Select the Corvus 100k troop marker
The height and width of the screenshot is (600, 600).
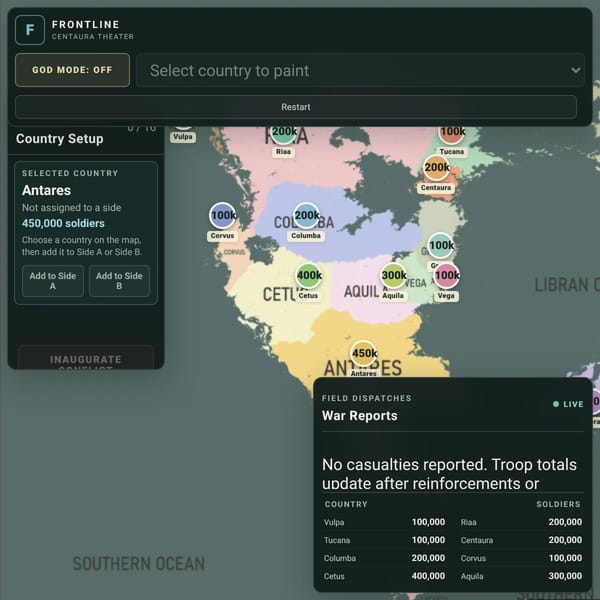click(223, 215)
